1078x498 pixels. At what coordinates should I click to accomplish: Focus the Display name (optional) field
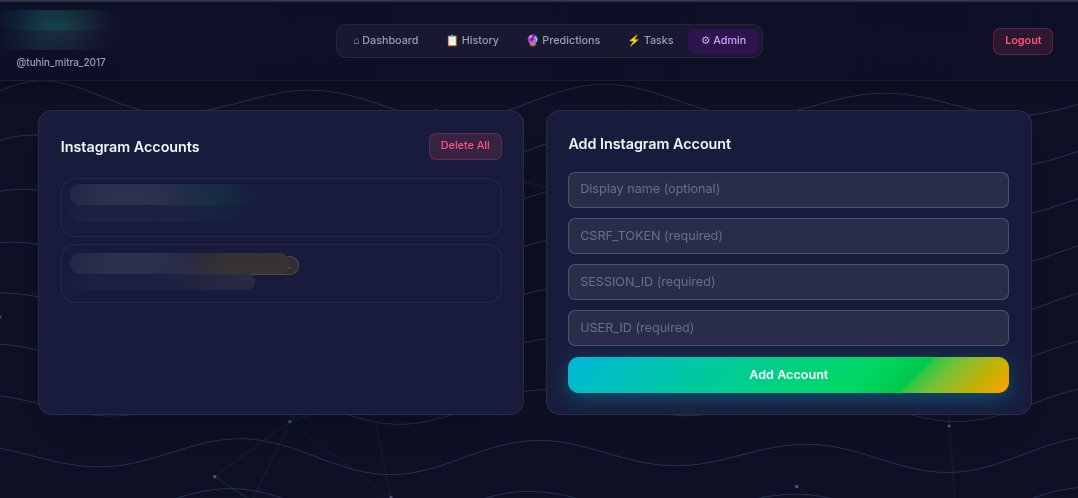[788, 189]
